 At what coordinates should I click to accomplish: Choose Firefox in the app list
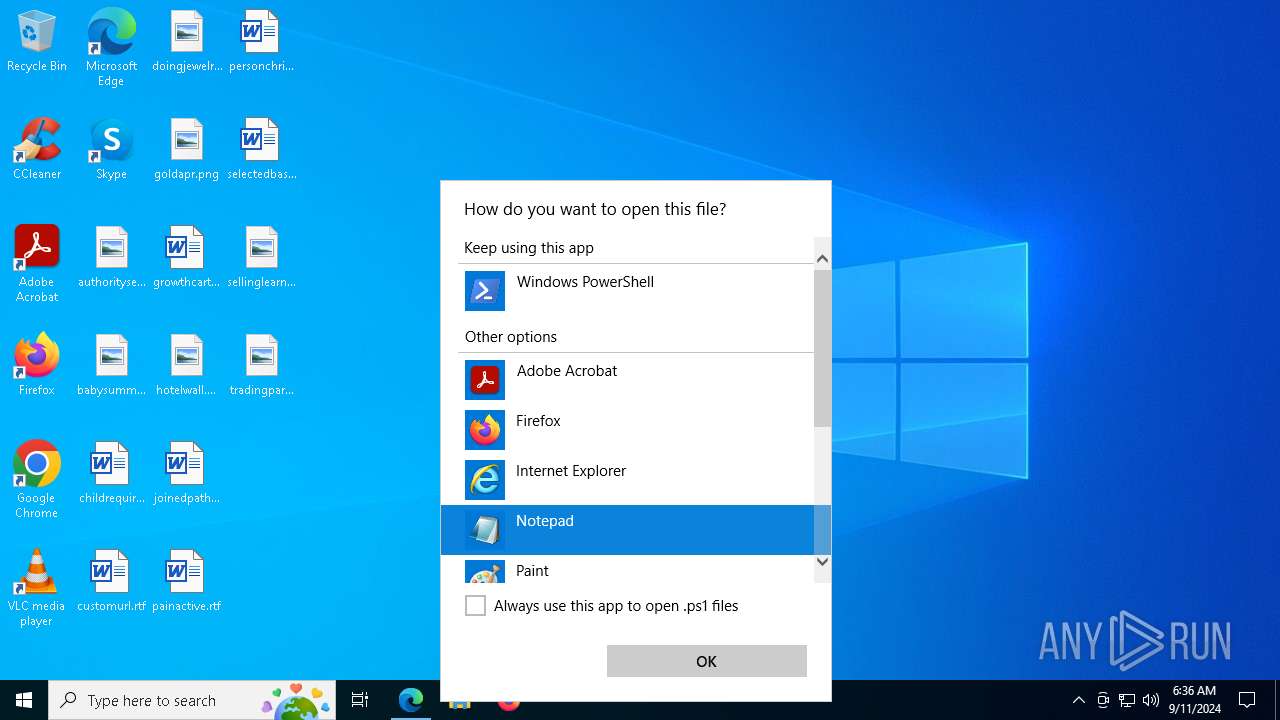click(627, 430)
